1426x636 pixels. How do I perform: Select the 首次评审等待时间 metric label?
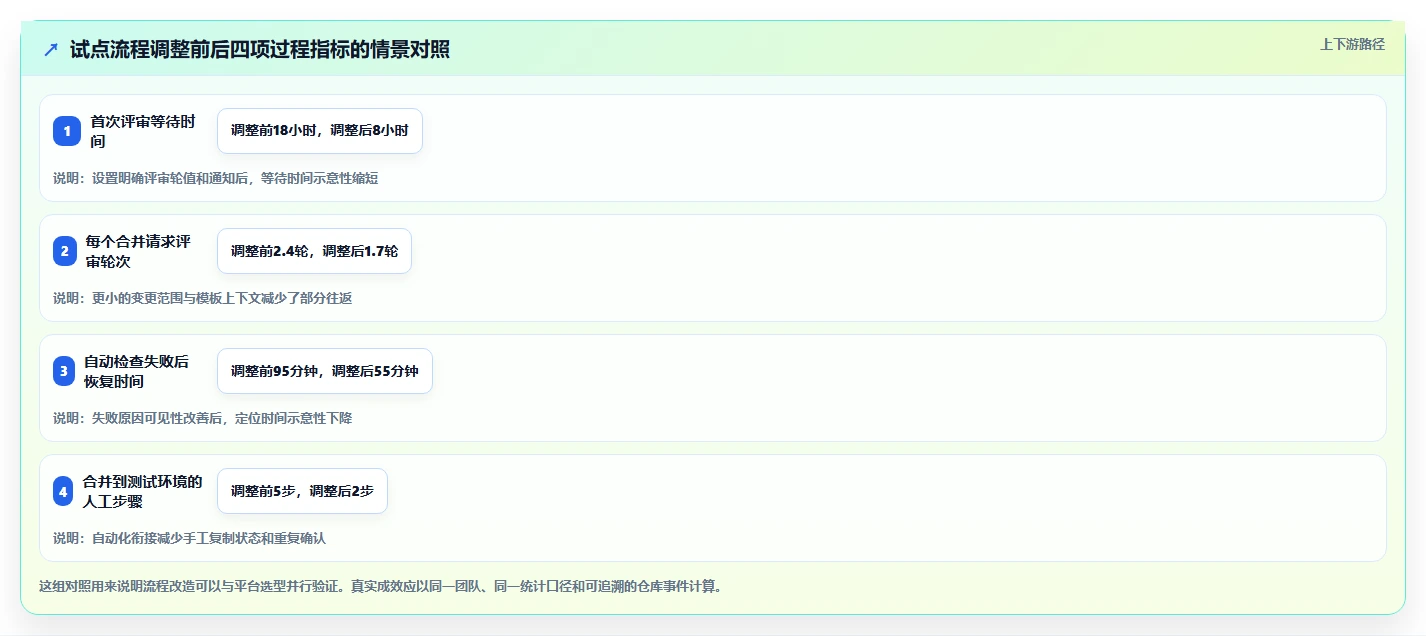point(143,131)
